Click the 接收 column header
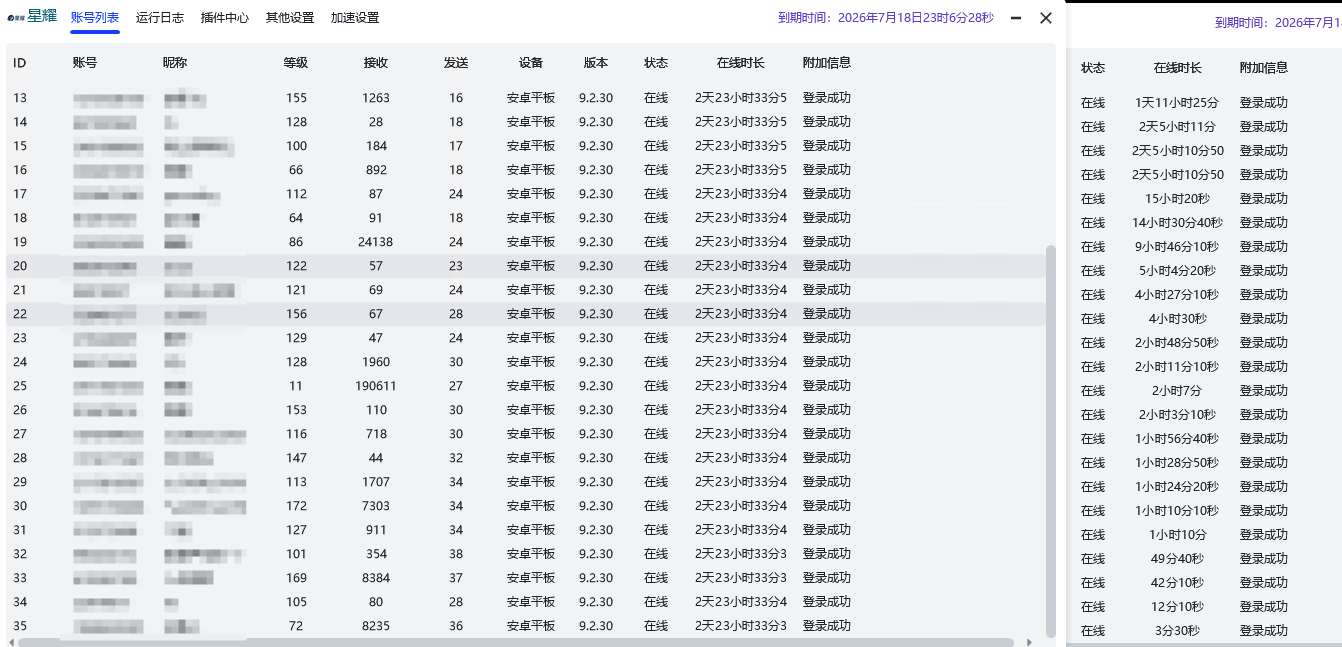 (376, 63)
